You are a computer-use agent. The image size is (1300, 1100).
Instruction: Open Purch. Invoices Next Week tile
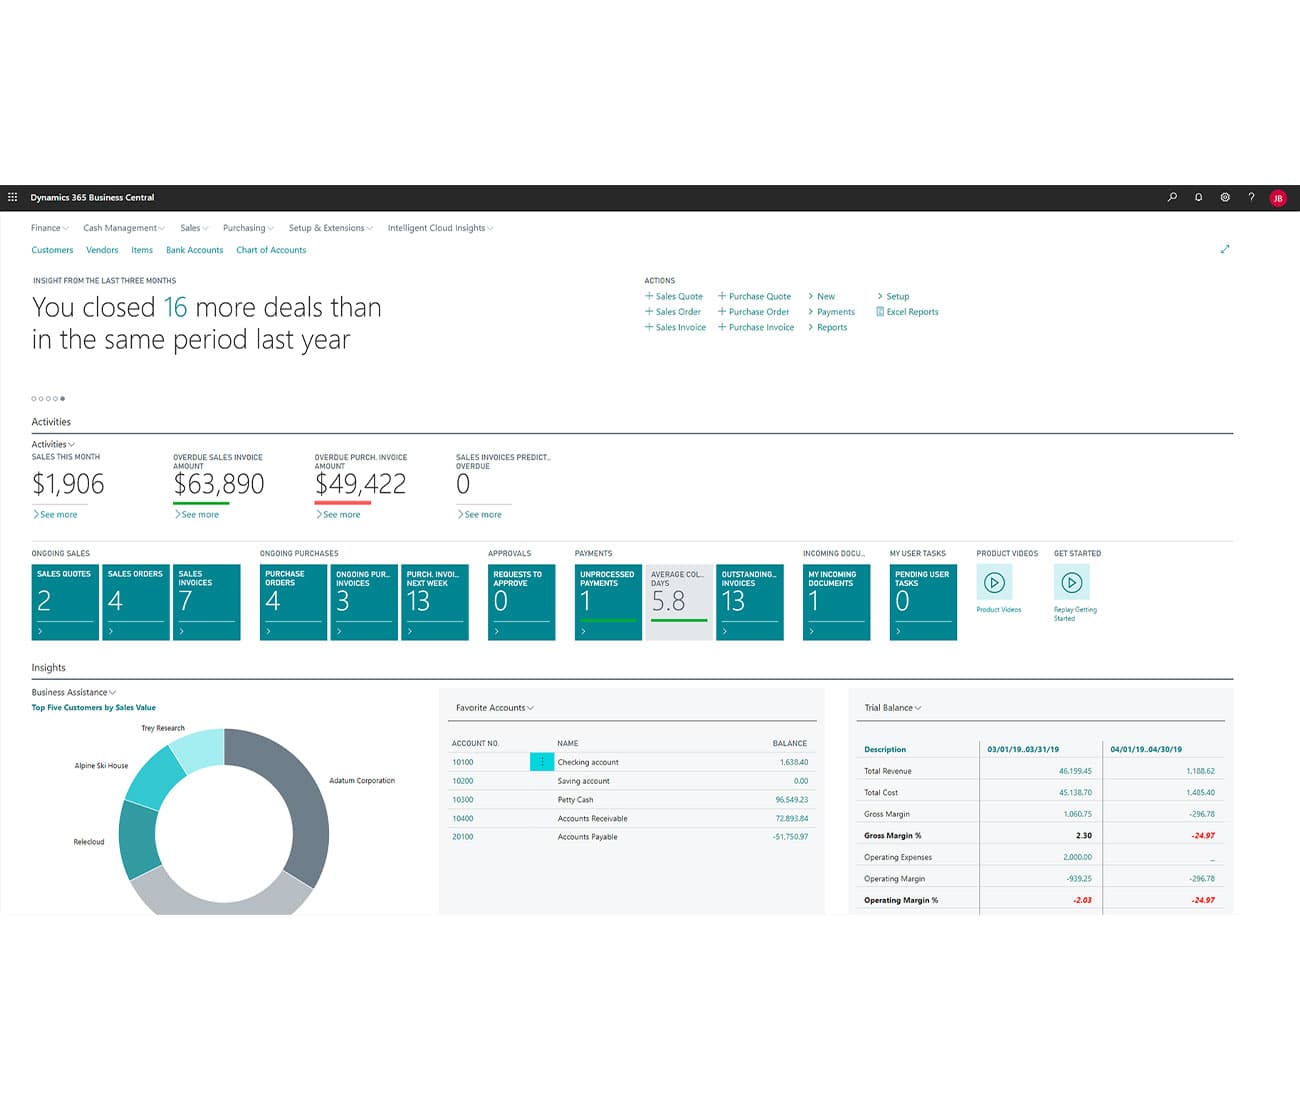pos(435,602)
